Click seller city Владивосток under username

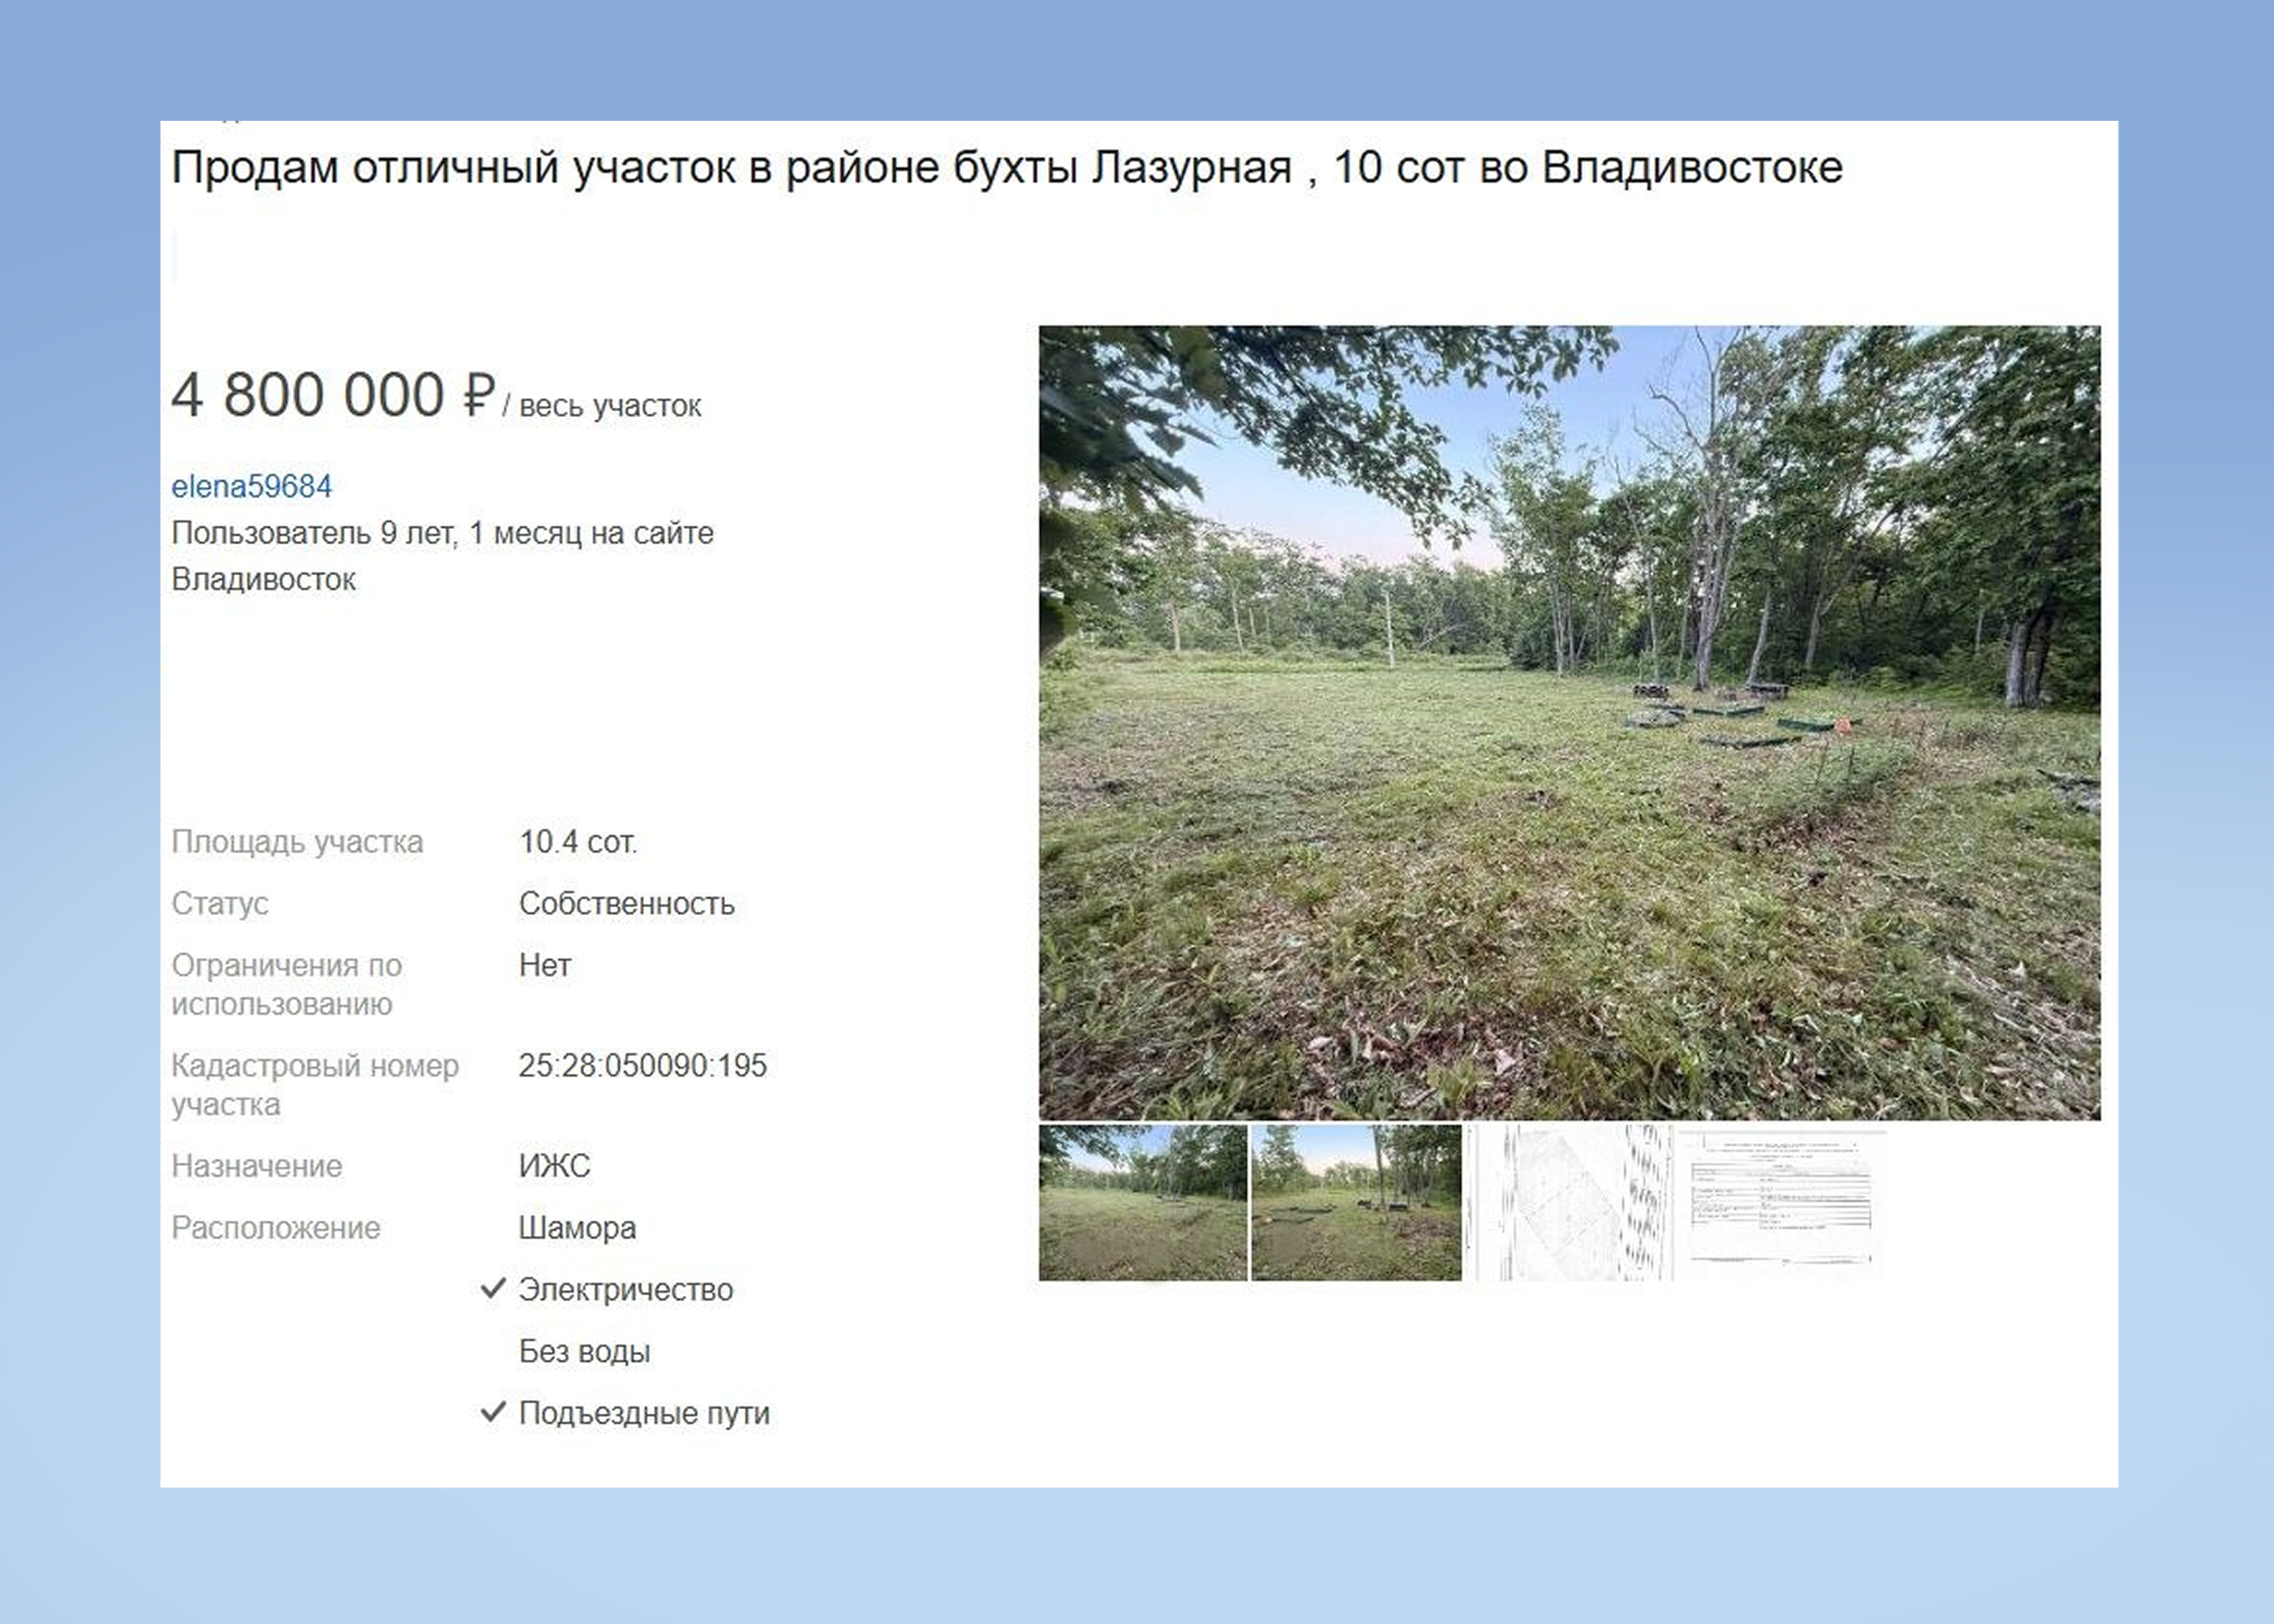(263, 580)
